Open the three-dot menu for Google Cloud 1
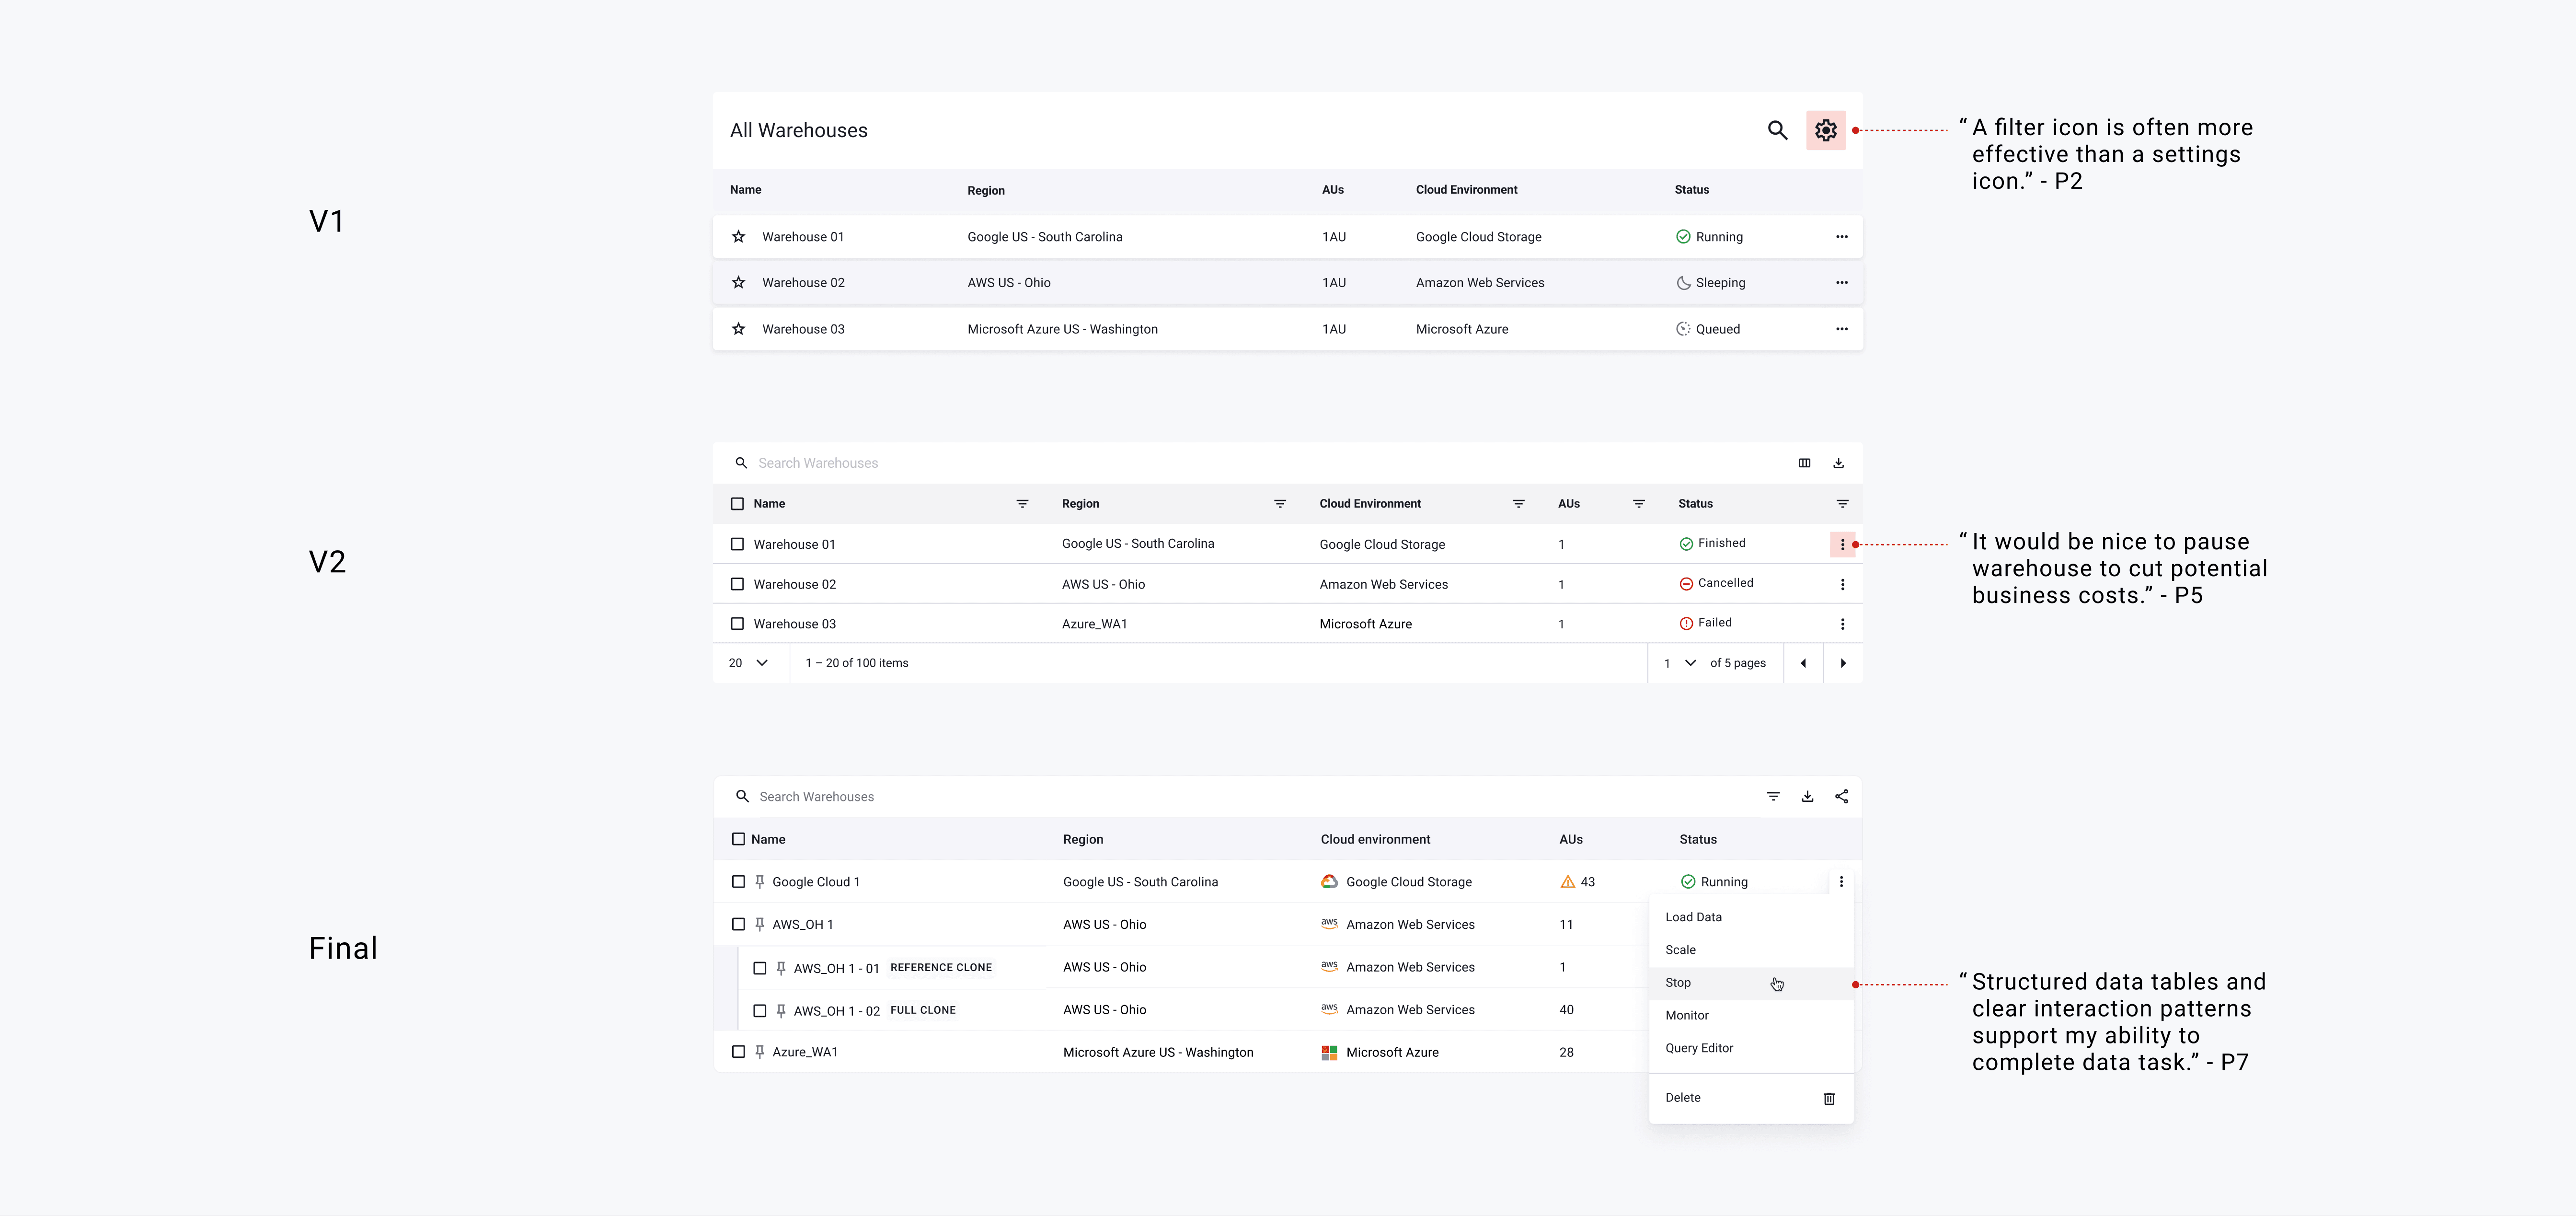 (x=1841, y=882)
